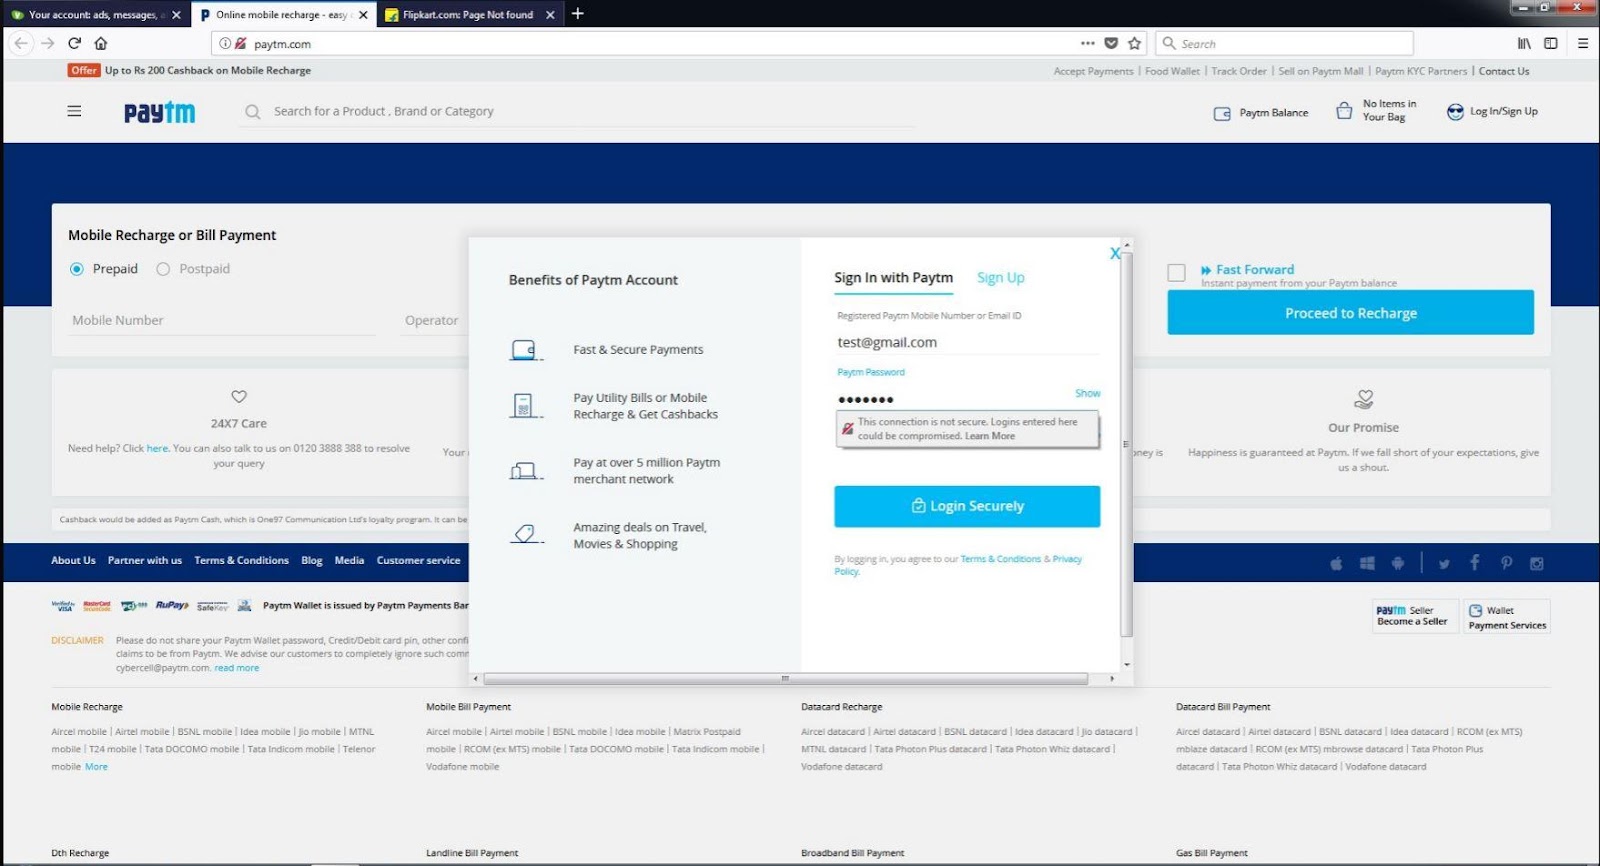Open the Firefox Library menu
The image size is (1600, 866).
pyautogui.click(x=1524, y=43)
